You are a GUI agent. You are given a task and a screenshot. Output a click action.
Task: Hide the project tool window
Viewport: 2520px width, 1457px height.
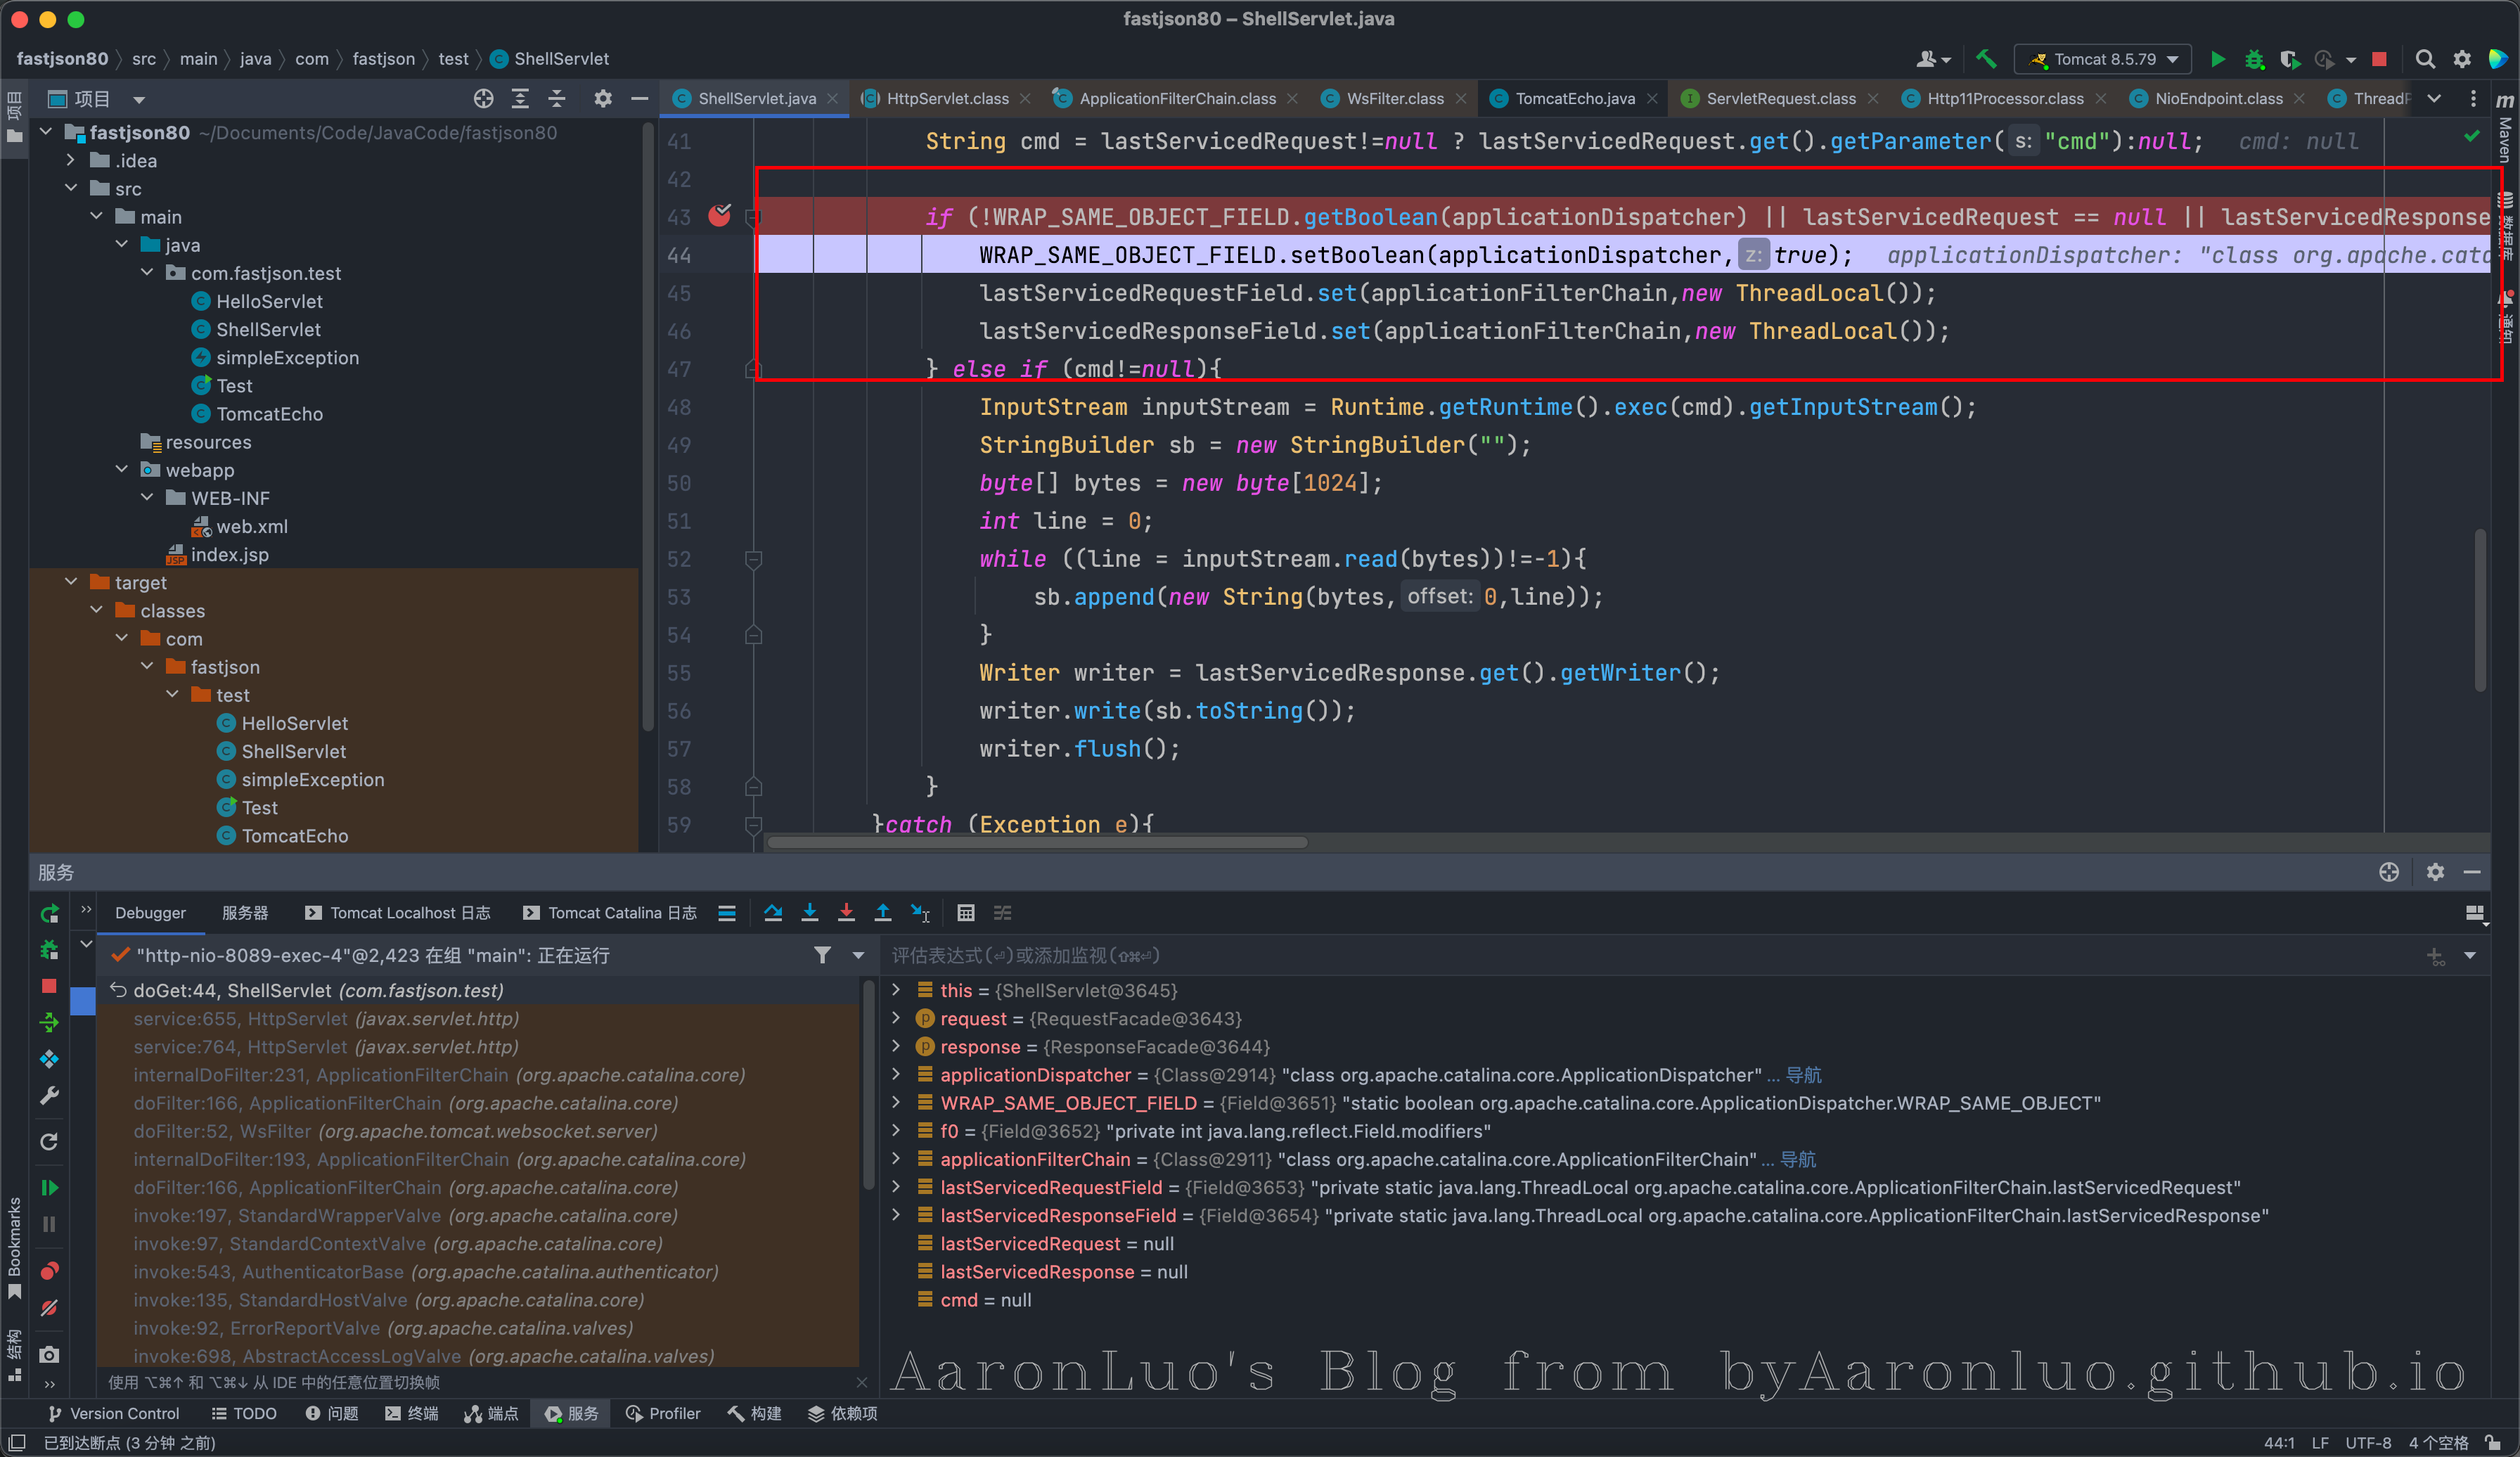[x=640, y=98]
